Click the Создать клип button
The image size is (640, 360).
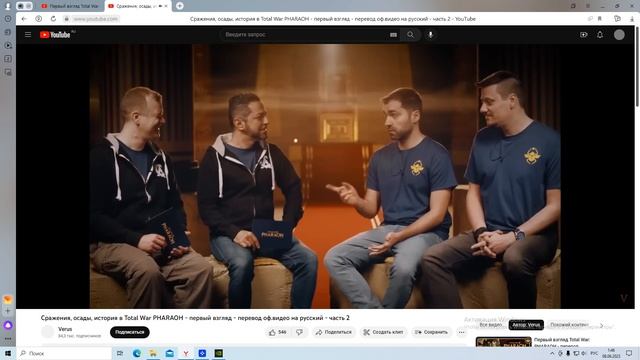coord(383,332)
